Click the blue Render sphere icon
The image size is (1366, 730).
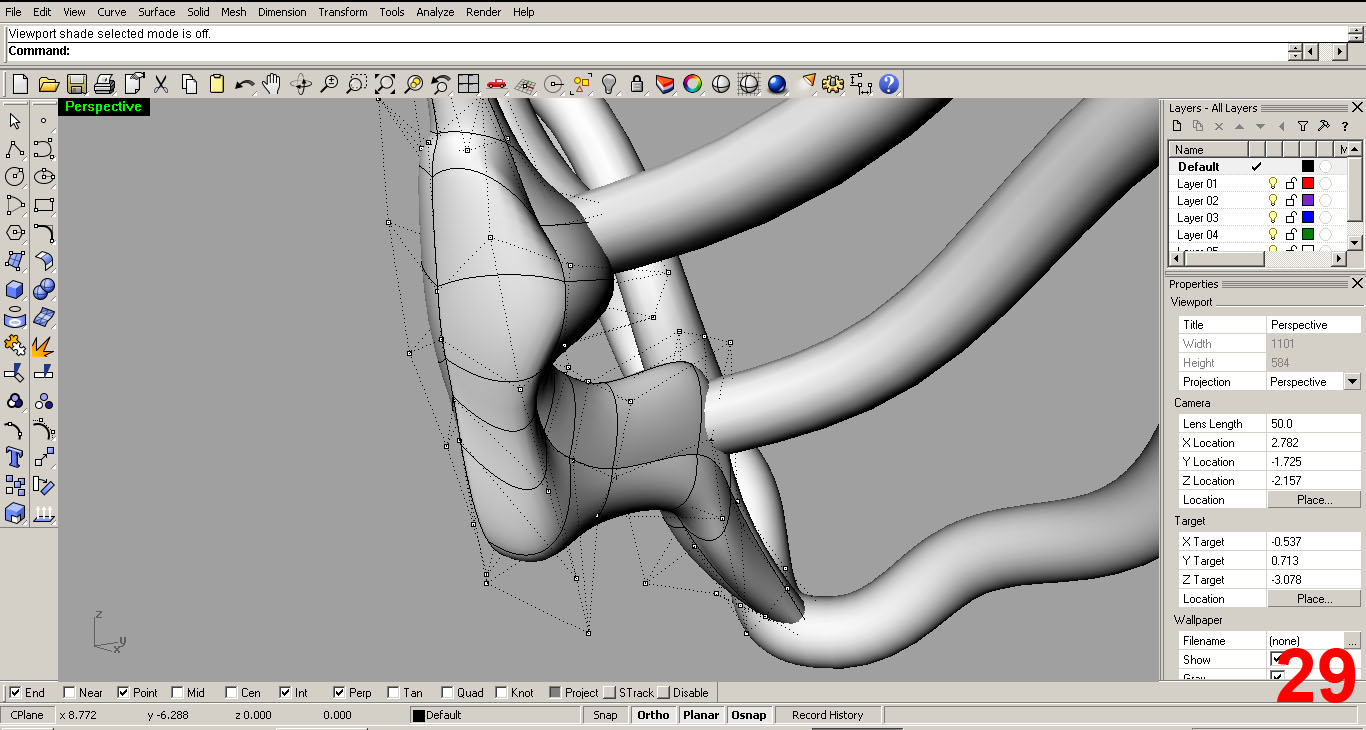[x=777, y=84]
